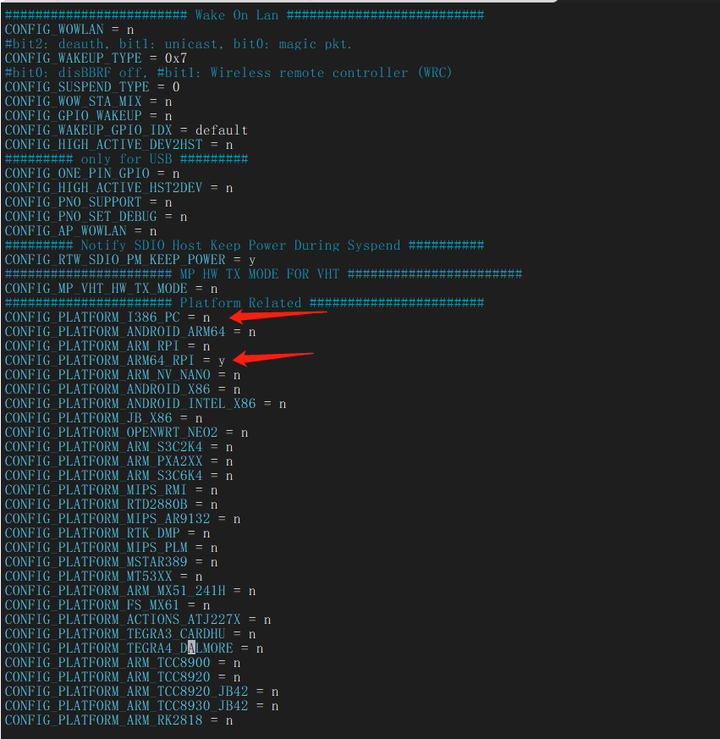Screen dimensions: 720x739
Task: Click the CONFIG_WAKEUP_TYPE = 0x7 line
Action: click(96, 58)
